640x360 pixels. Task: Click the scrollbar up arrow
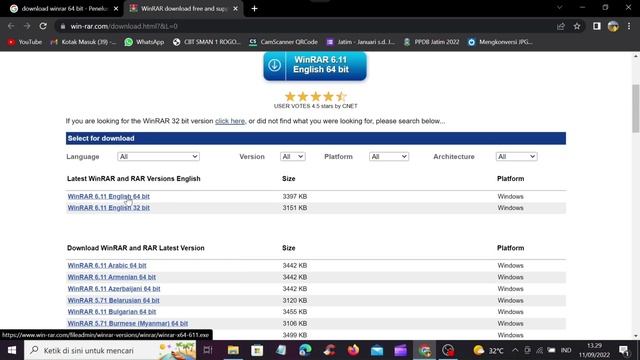(x=636, y=56)
